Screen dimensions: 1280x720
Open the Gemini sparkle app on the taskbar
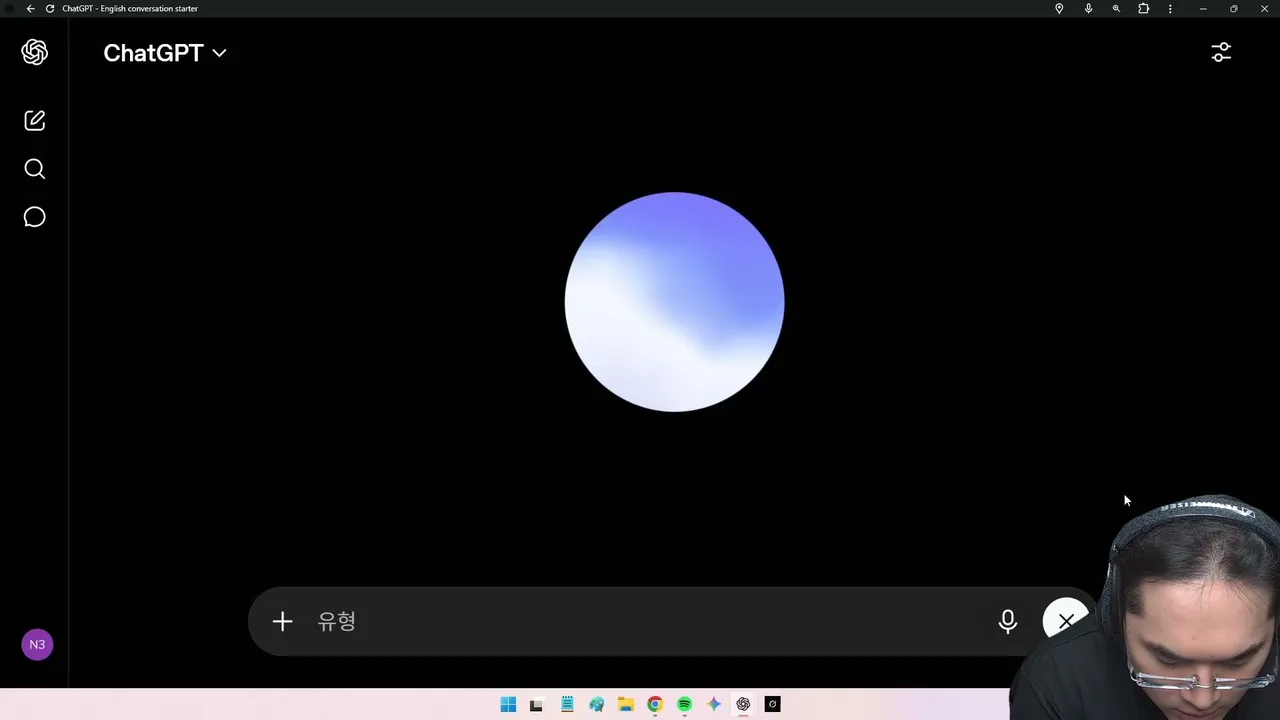pos(714,704)
